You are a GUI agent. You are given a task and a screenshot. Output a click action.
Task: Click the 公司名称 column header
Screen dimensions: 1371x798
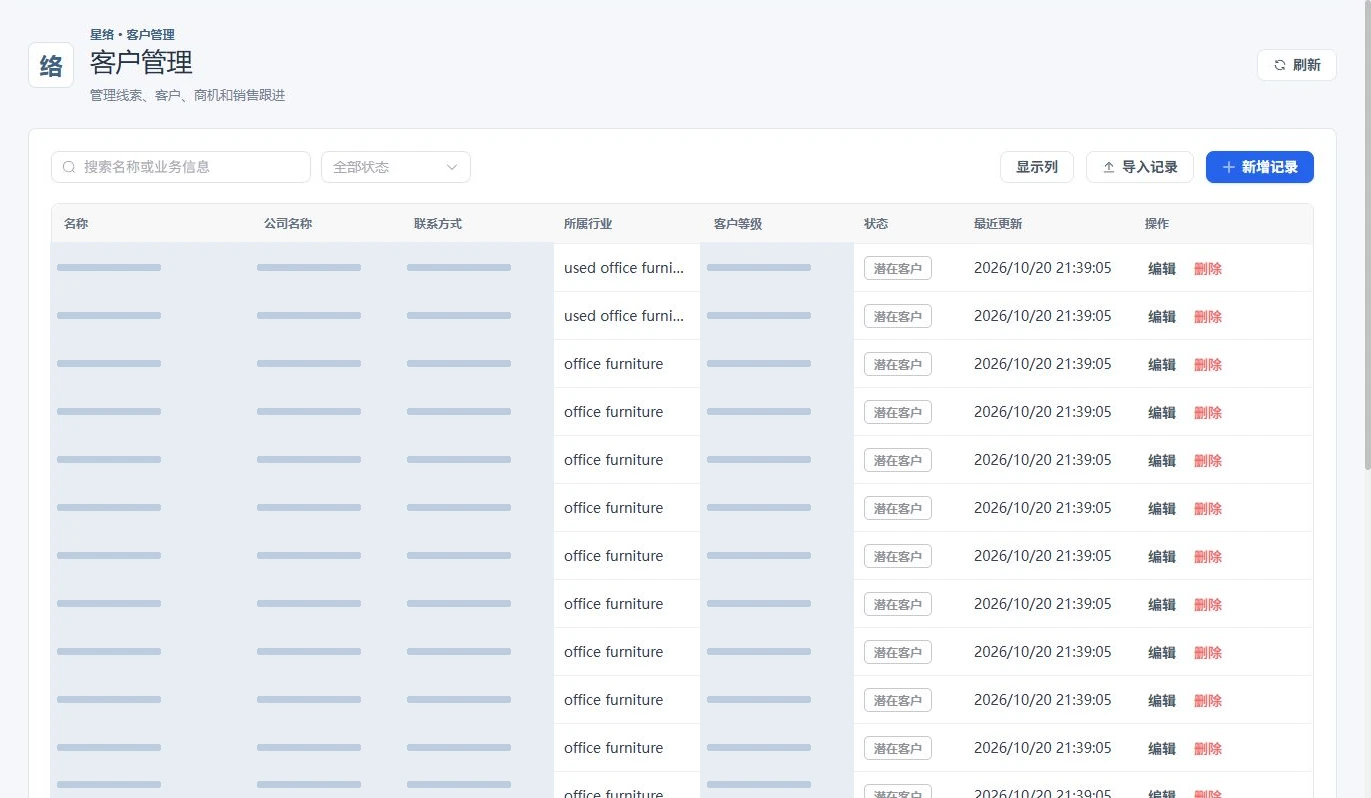click(x=288, y=224)
